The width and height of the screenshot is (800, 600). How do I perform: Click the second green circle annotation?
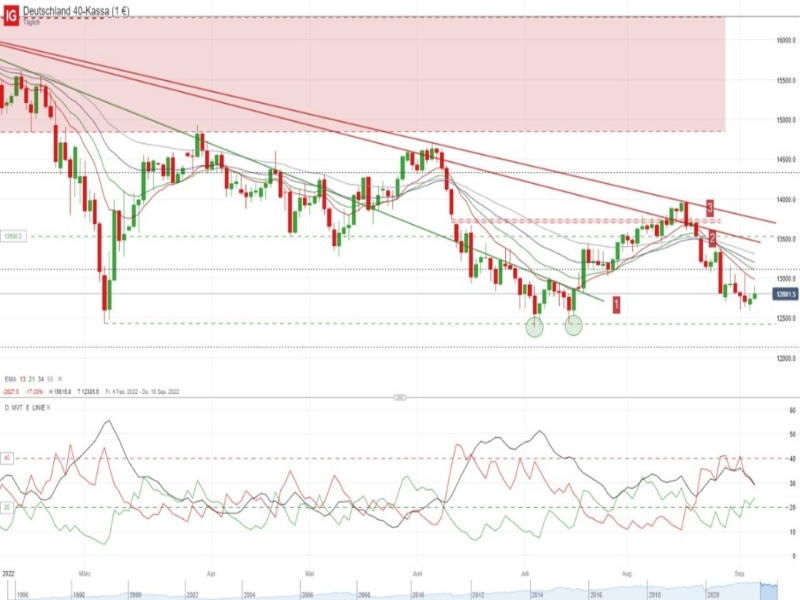pyautogui.click(x=573, y=326)
